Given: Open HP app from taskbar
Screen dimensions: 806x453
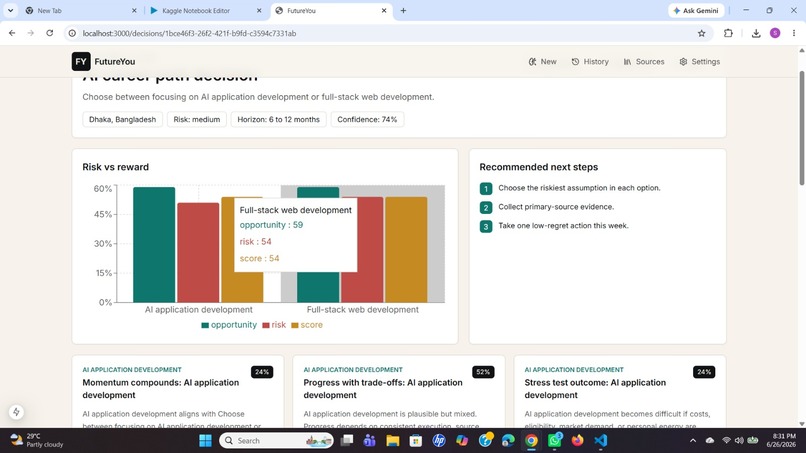Looking at the screenshot, I should tap(438, 441).
